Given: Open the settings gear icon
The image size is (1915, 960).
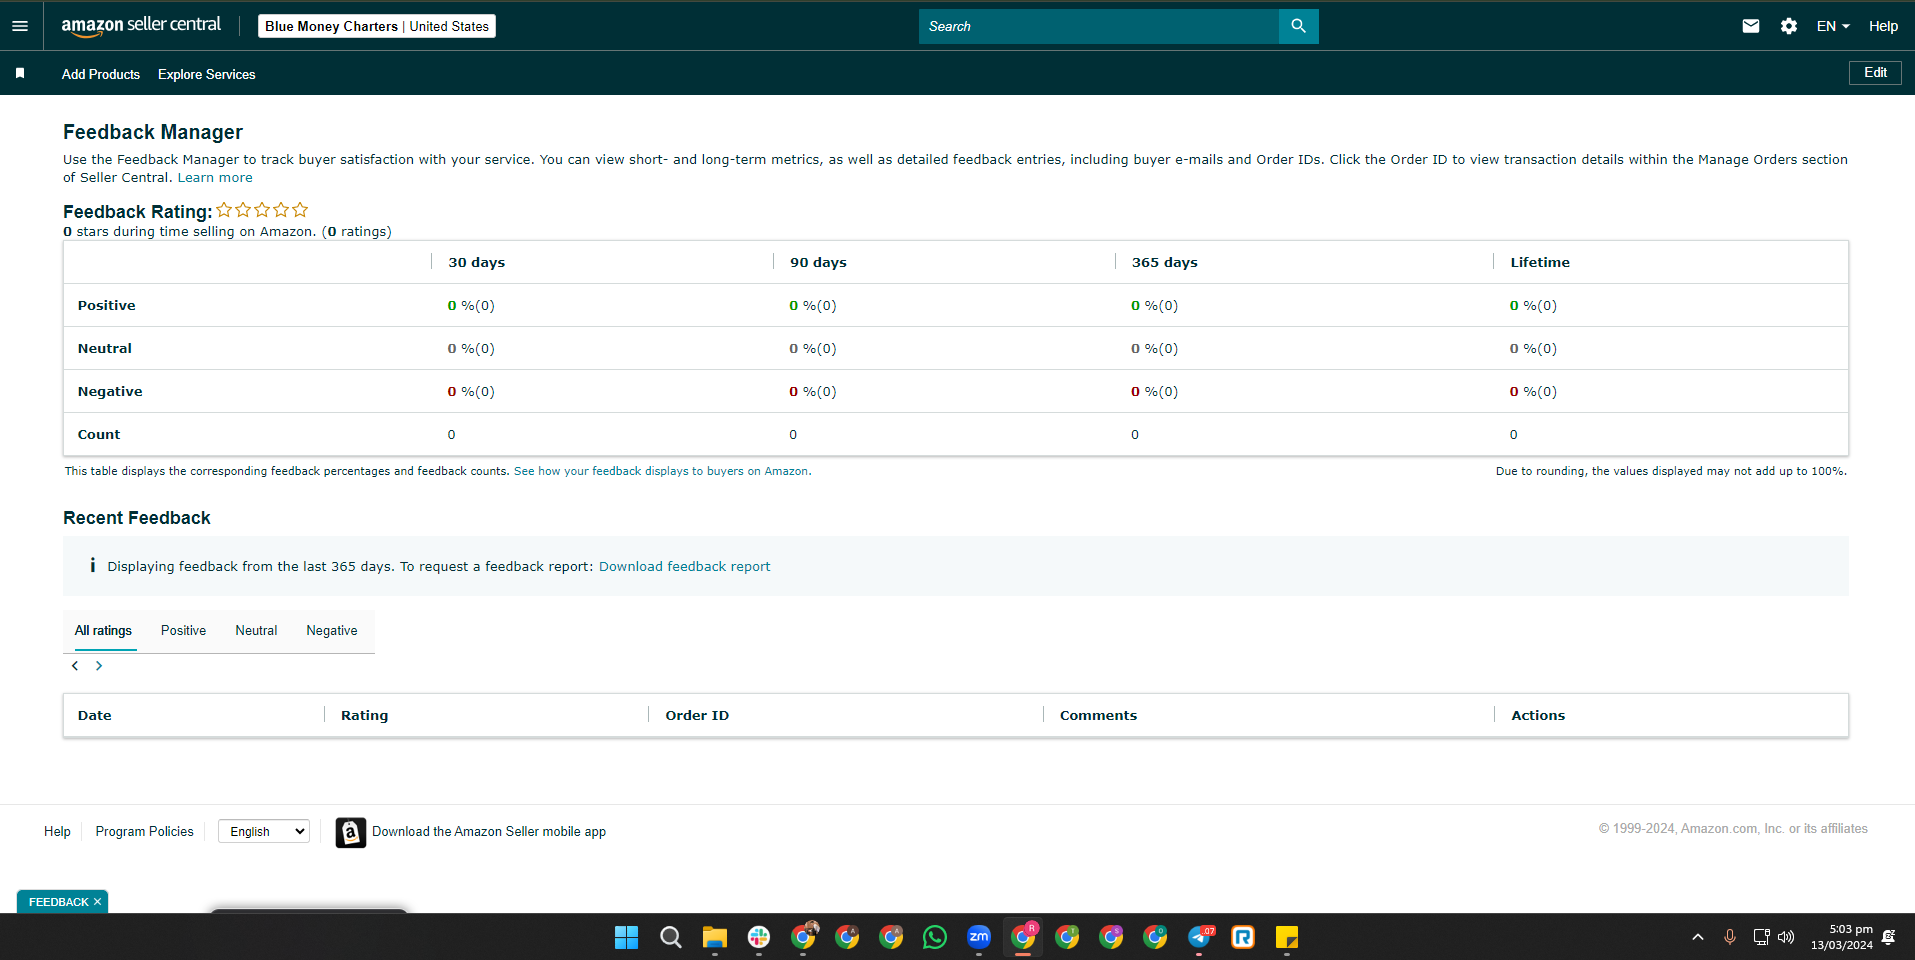Looking at the screenshot, I should 1789,26.
